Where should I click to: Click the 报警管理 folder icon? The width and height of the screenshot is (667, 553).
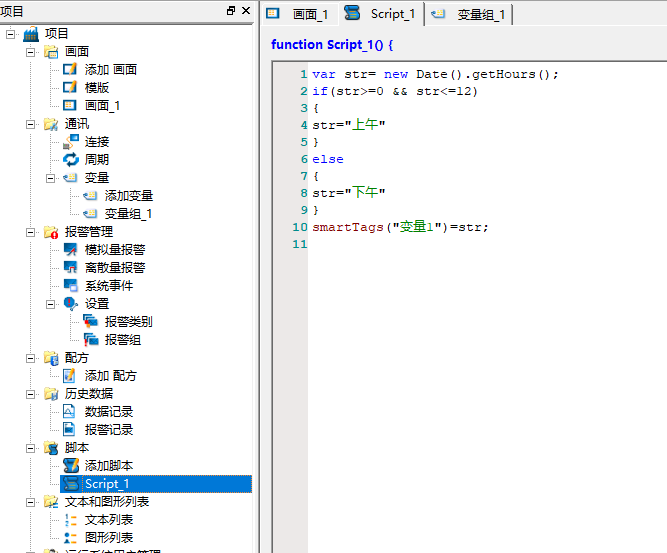[51, 232]
